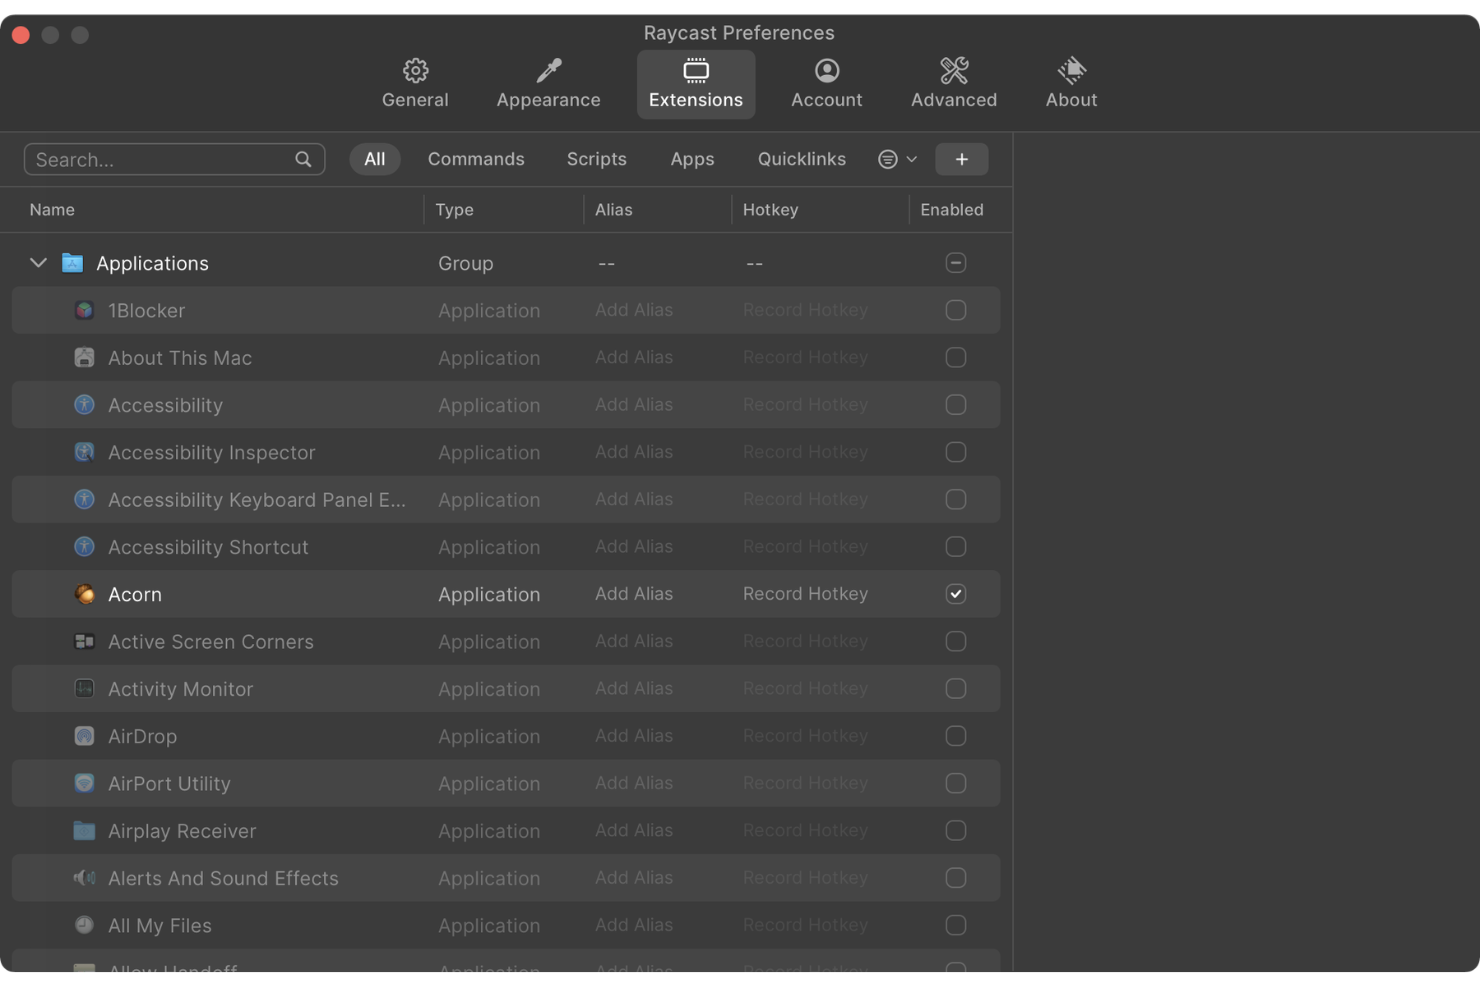The image size is (1480, 987).
Task: Click the Applications folder icon
Action: pos(72,263)
